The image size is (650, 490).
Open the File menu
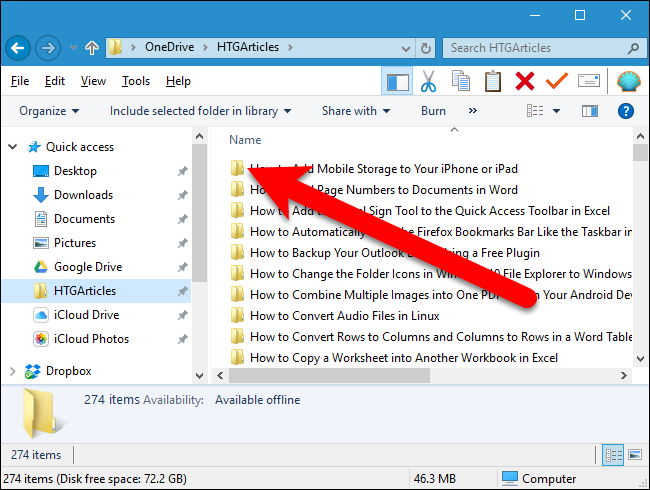tap(20, 81)
